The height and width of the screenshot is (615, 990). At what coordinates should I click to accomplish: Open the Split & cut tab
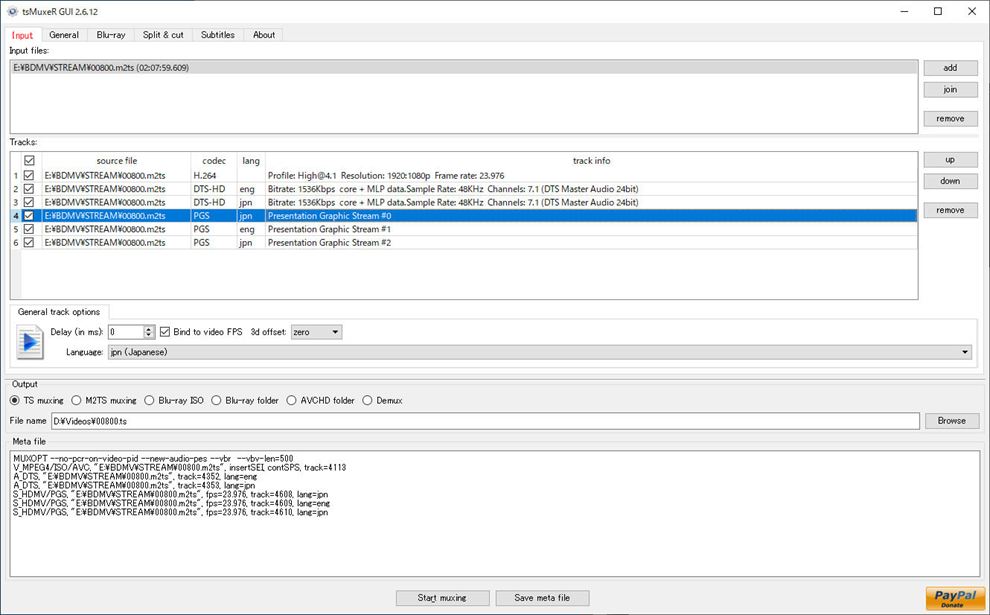[x=163, y=35]
